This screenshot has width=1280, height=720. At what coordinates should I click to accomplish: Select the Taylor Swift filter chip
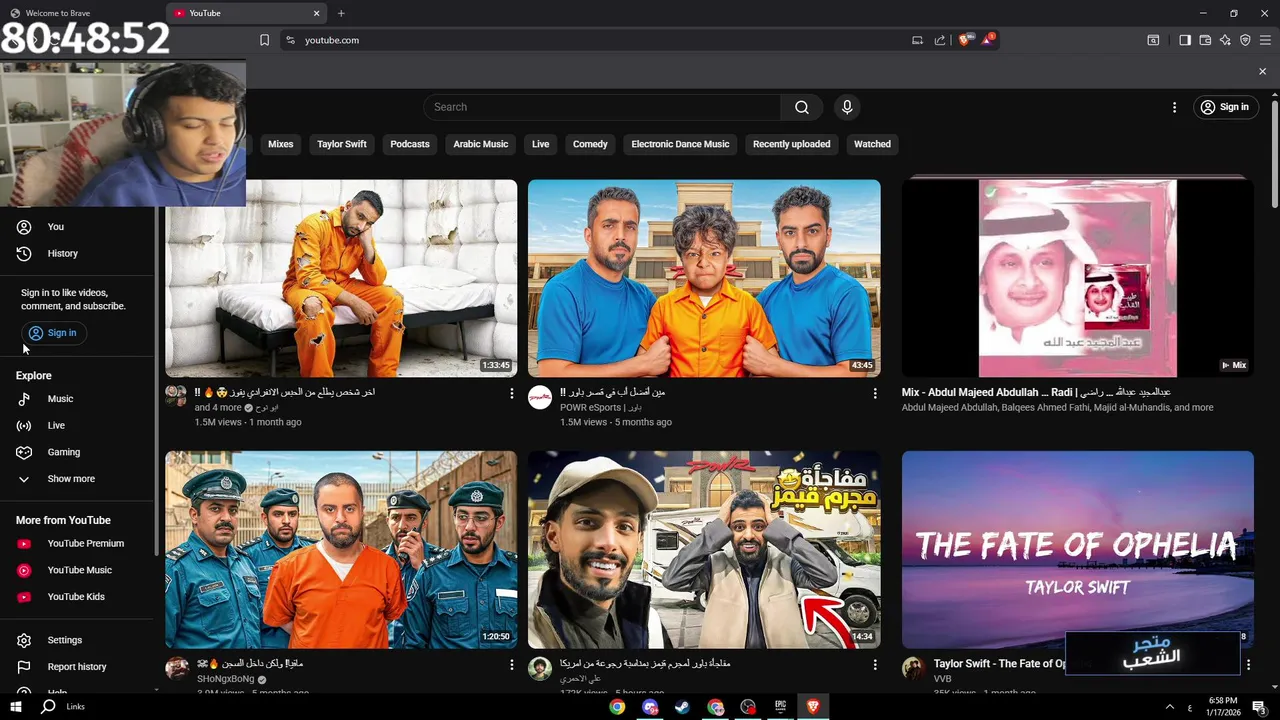pyautogui.click(x=342, y=144)
